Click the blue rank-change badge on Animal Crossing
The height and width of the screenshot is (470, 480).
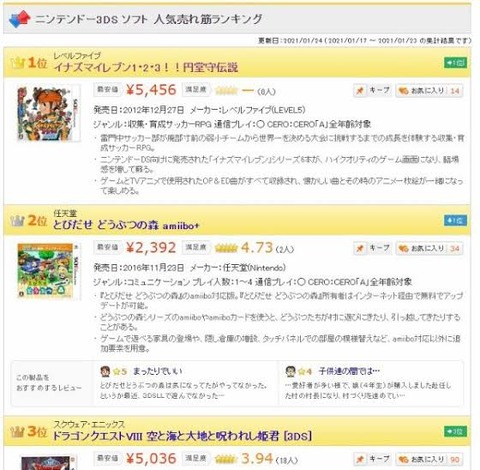point(455,220)
